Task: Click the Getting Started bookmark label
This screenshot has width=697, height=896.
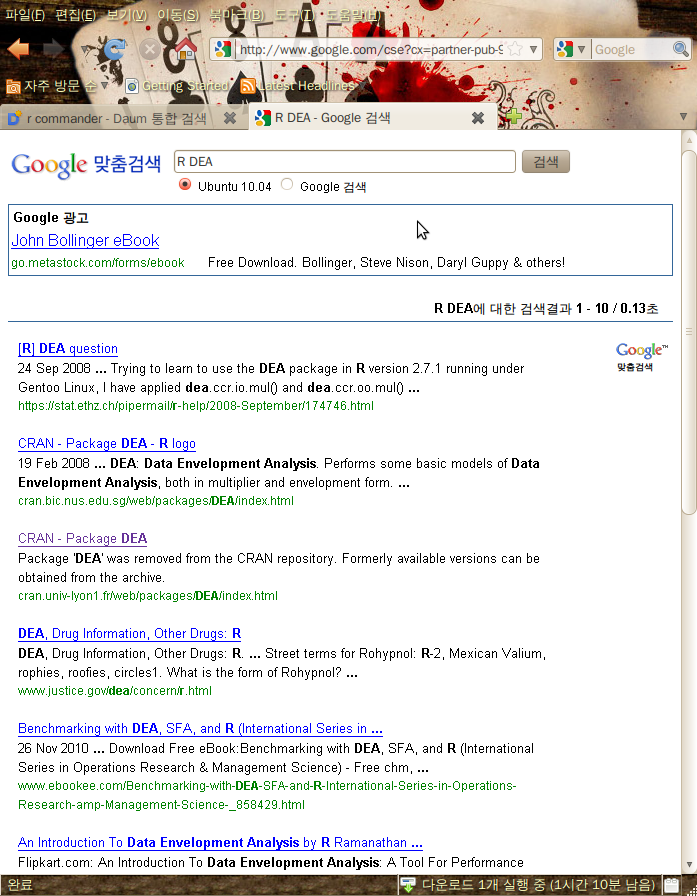Action: [x=185, y=86]
